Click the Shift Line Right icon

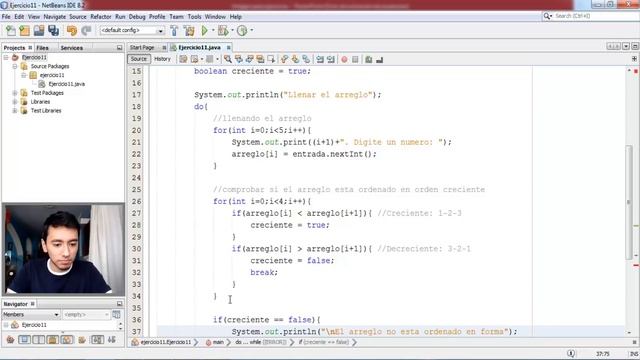coord(331,60)
